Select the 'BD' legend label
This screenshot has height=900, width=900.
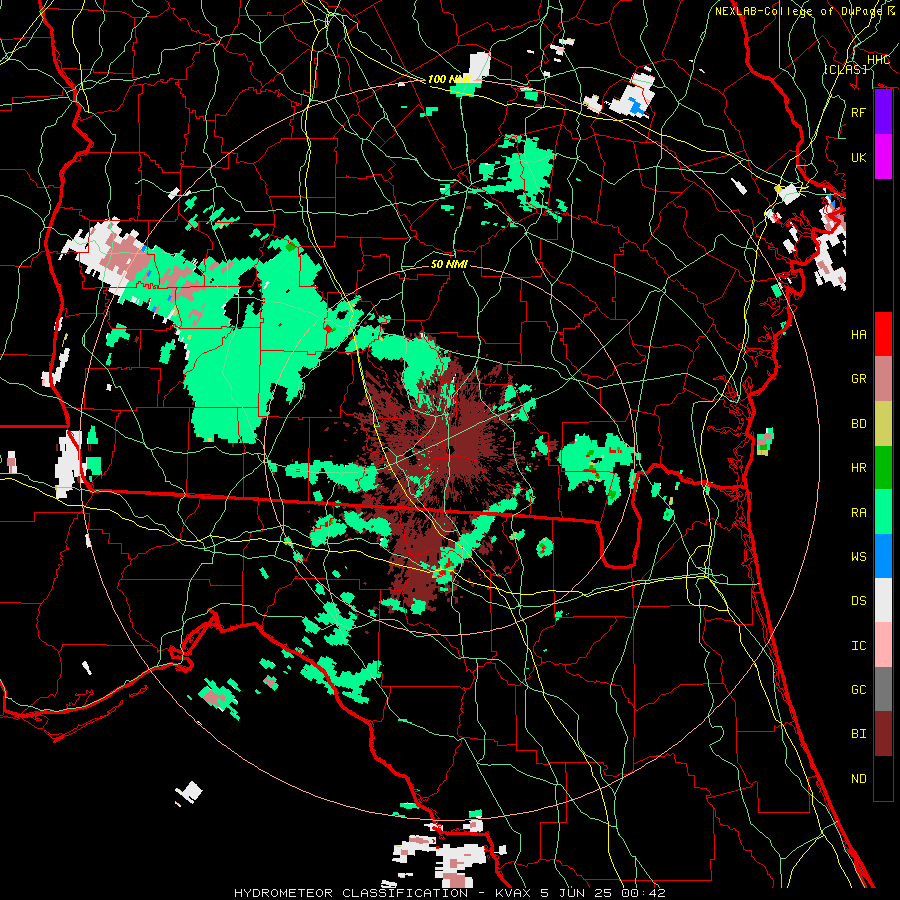[858, 424]
